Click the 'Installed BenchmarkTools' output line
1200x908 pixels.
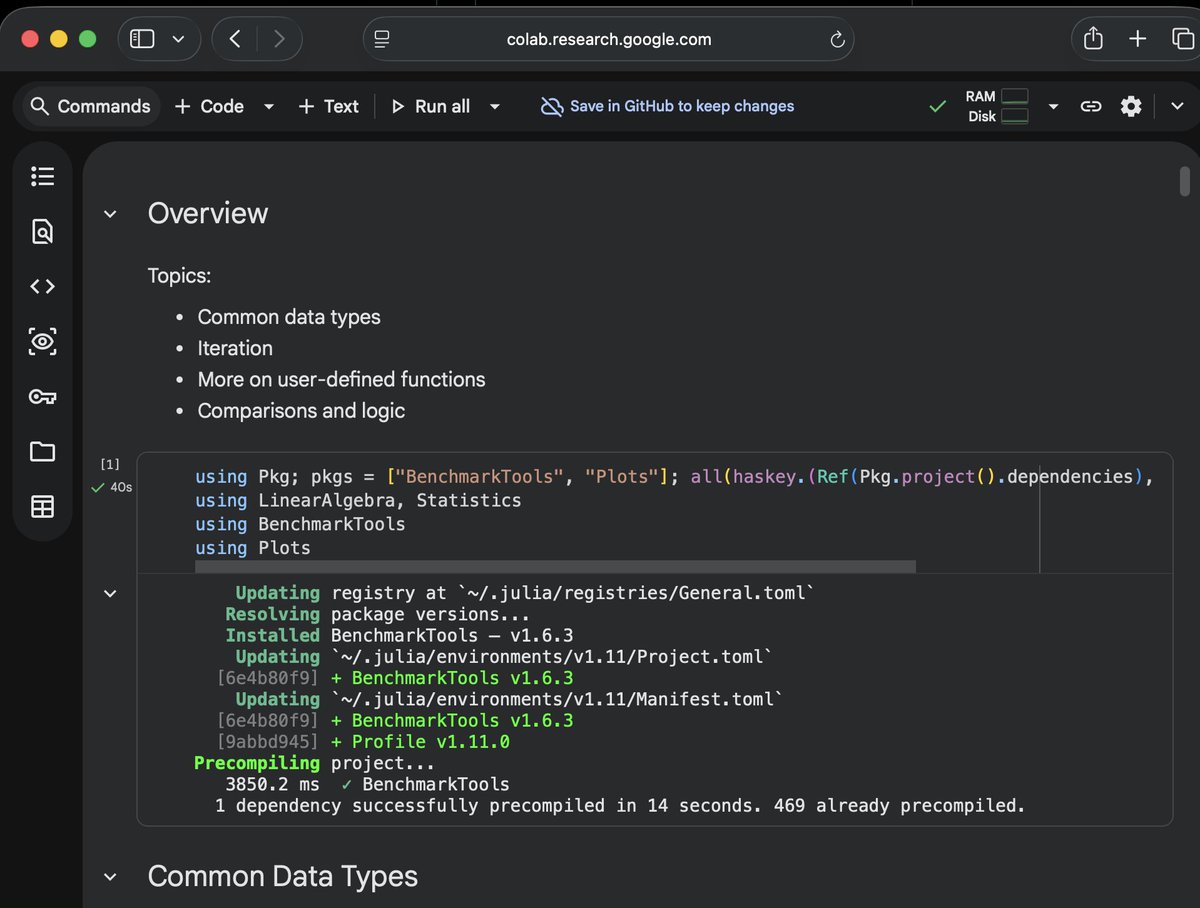tap(400, 636)
